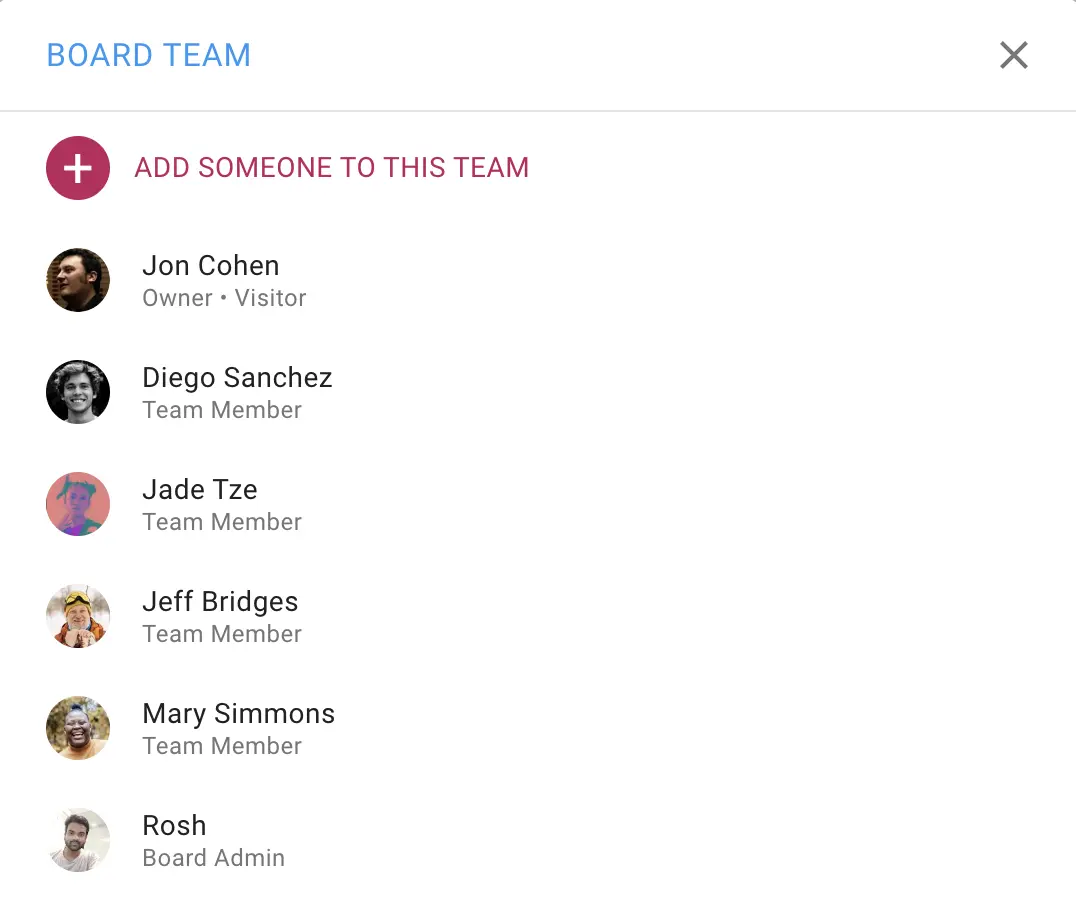The width and height of the screenshot is (1076, 912).
Task: Click the Board Team heading
Action: (x=149, y=55)
